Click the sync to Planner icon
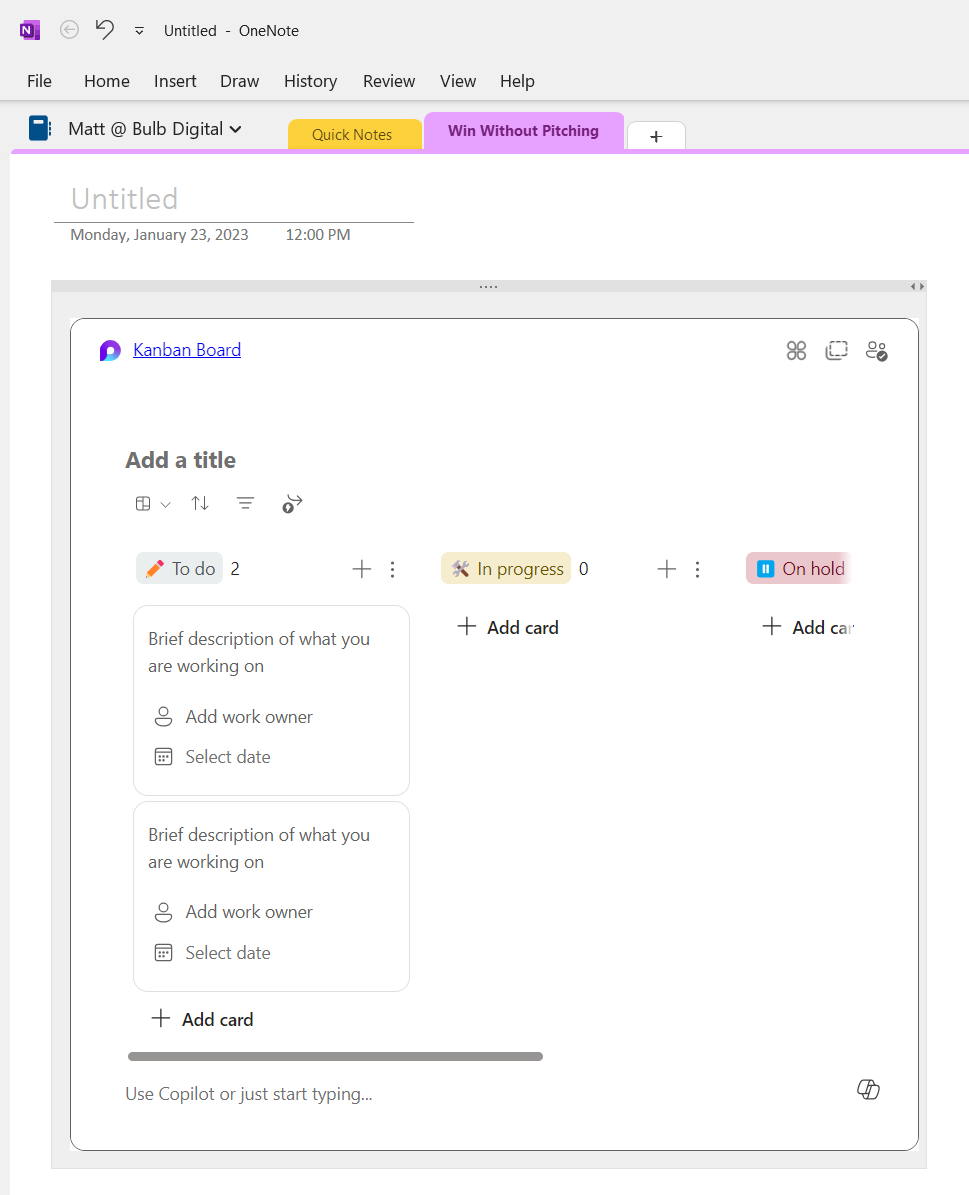The height and width of the screenshot is (1195, 969). click(x=292, y=503)
